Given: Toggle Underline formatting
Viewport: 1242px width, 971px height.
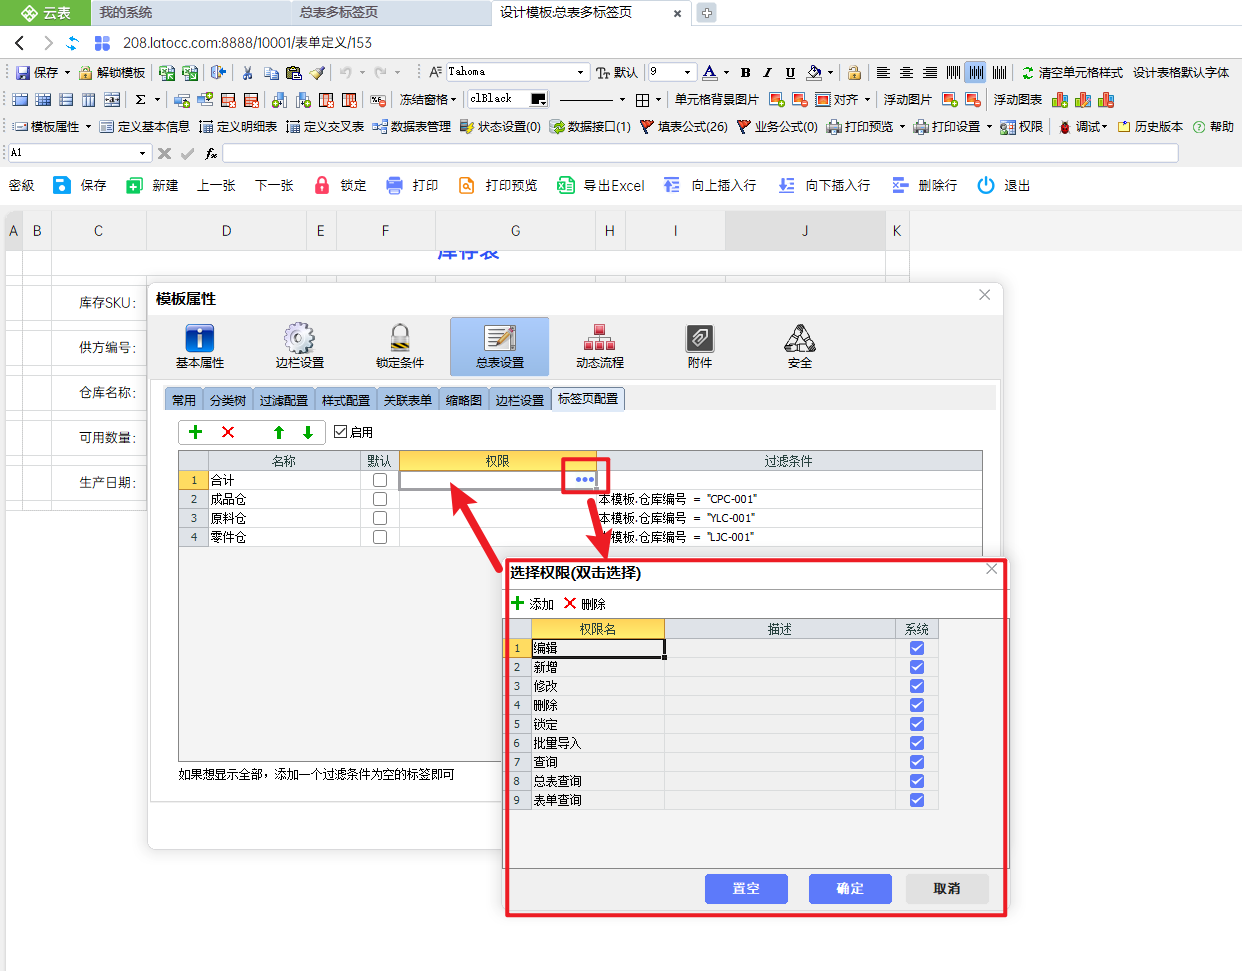Looking at the screenshot, I should (790, 72).
